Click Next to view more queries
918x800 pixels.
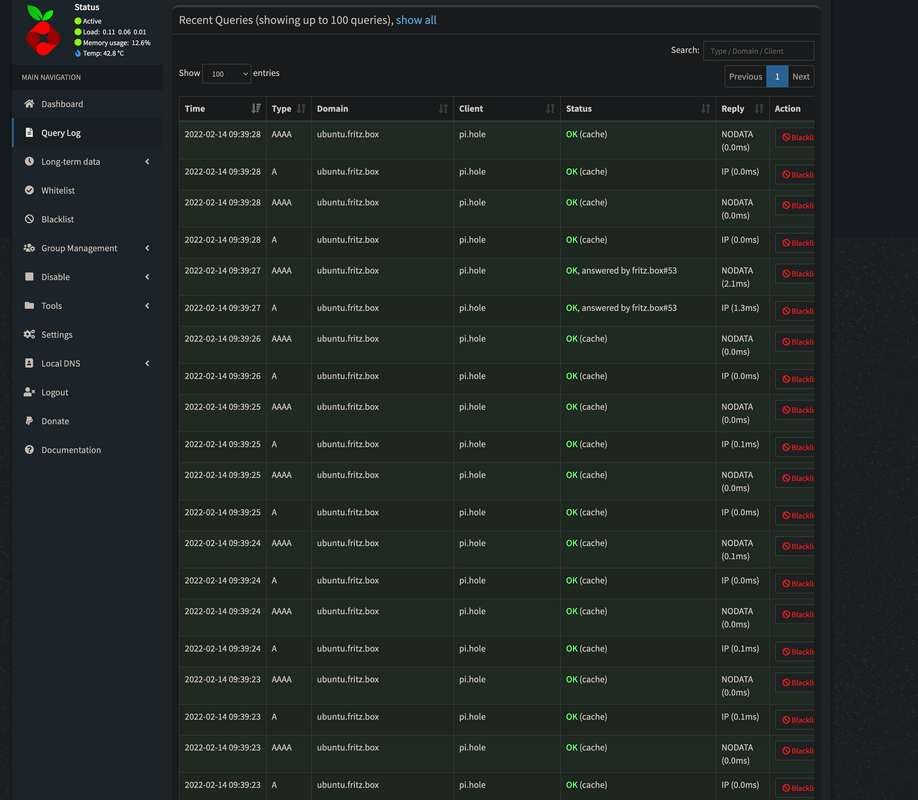point(800,76)
